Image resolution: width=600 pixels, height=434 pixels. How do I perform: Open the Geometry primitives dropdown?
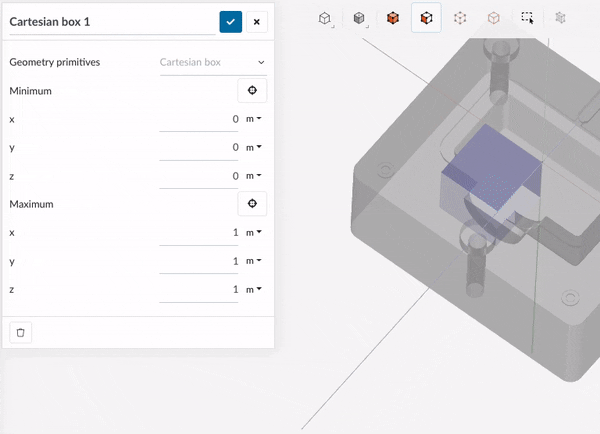(213, 62)
